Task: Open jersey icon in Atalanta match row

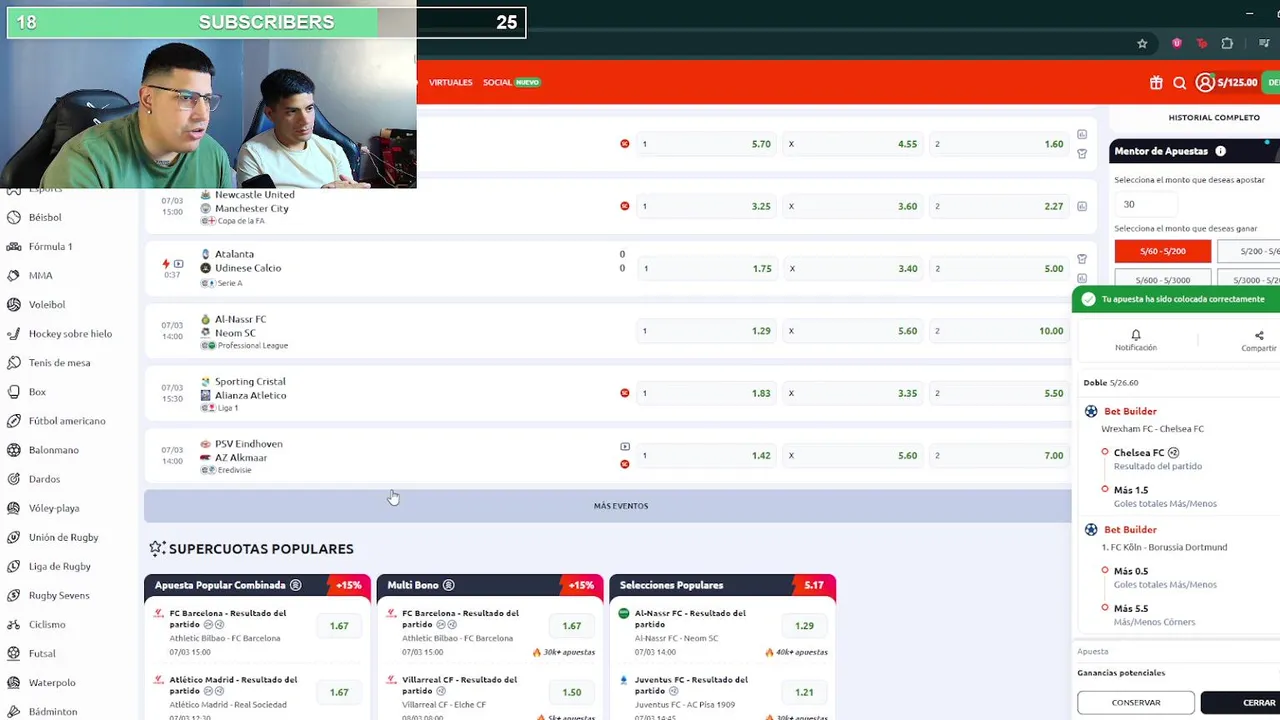Action: [1081, 259]
